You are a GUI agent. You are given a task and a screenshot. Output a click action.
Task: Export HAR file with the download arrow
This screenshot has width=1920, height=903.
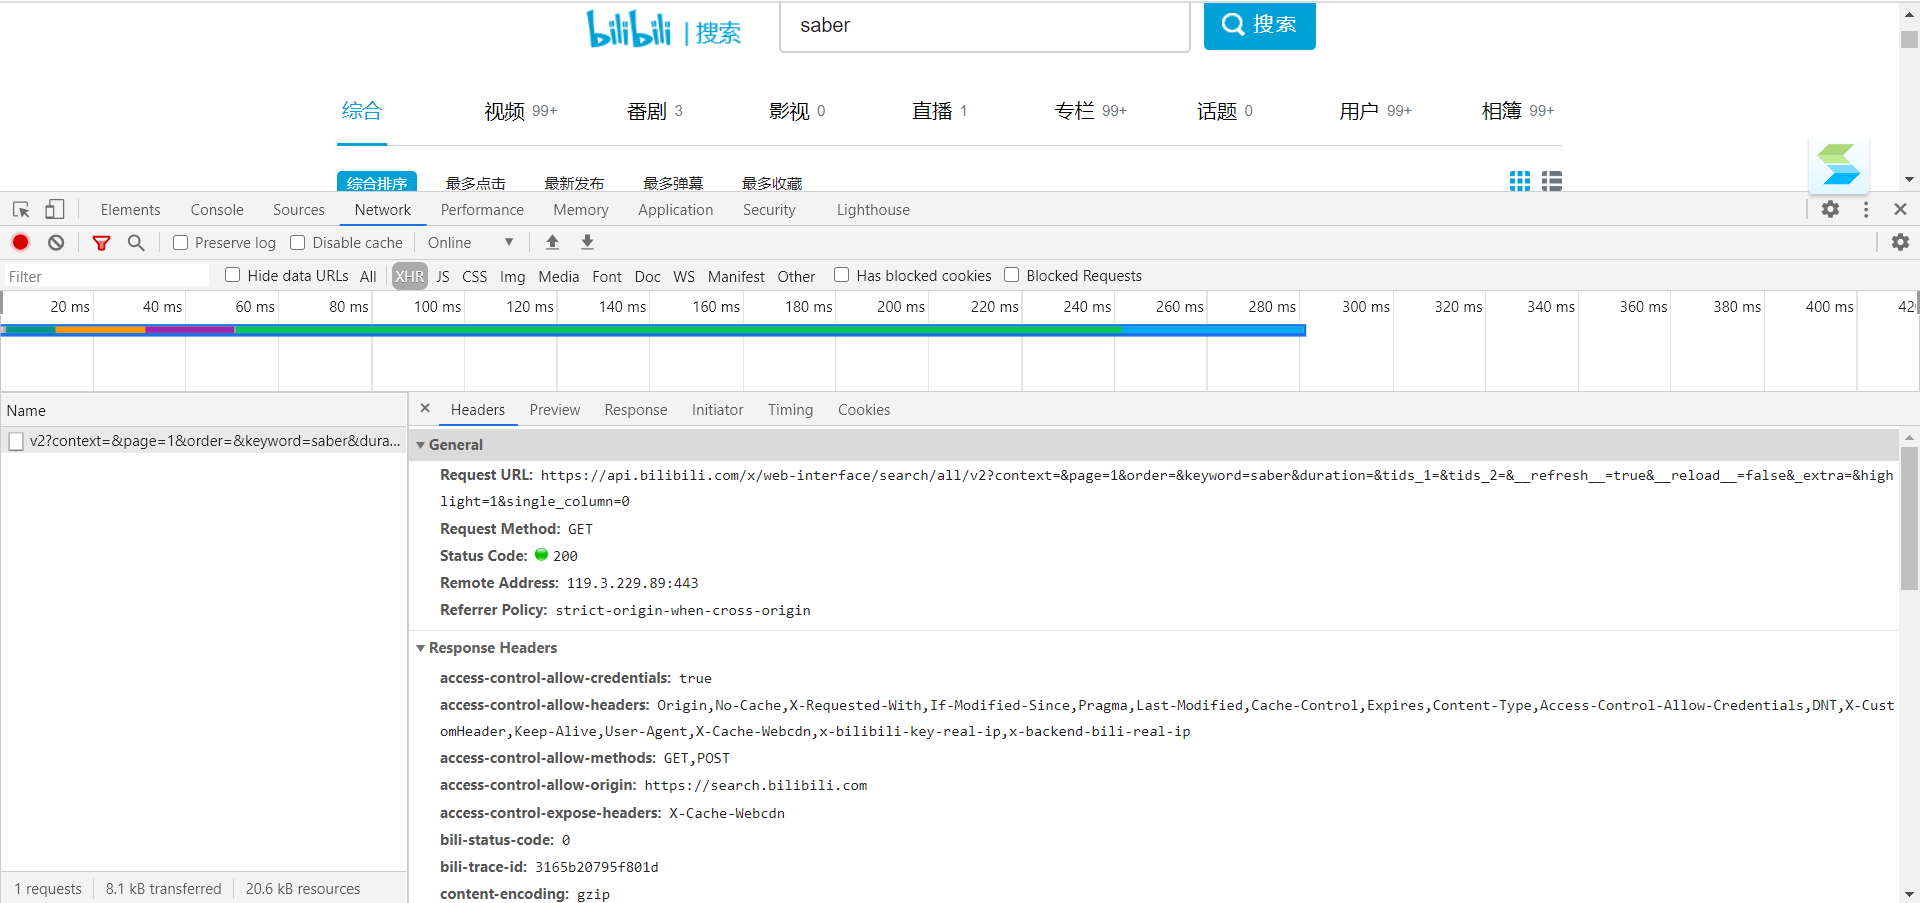[x=587, y=242]
